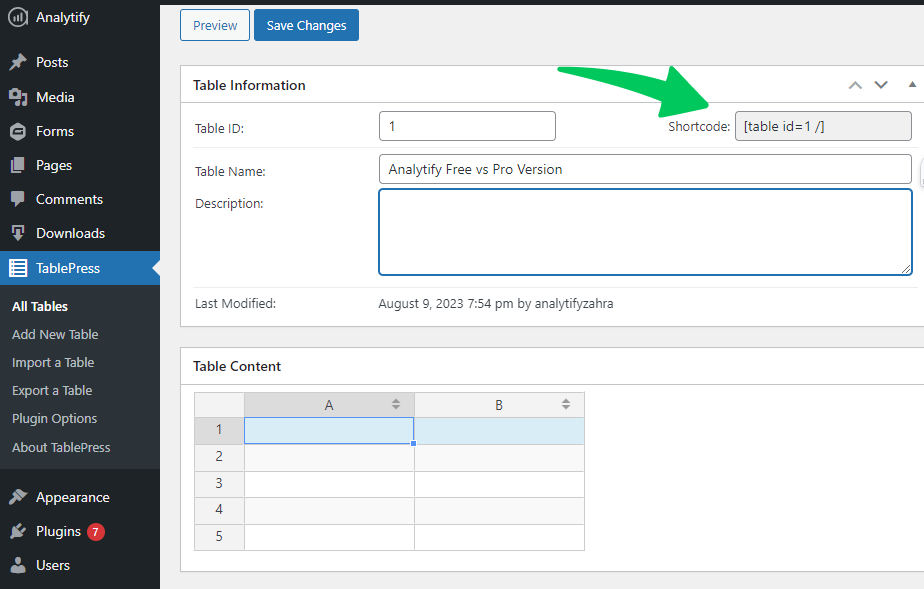Click the Users person icon
The image size is (924, 589).
click(18, 565)
